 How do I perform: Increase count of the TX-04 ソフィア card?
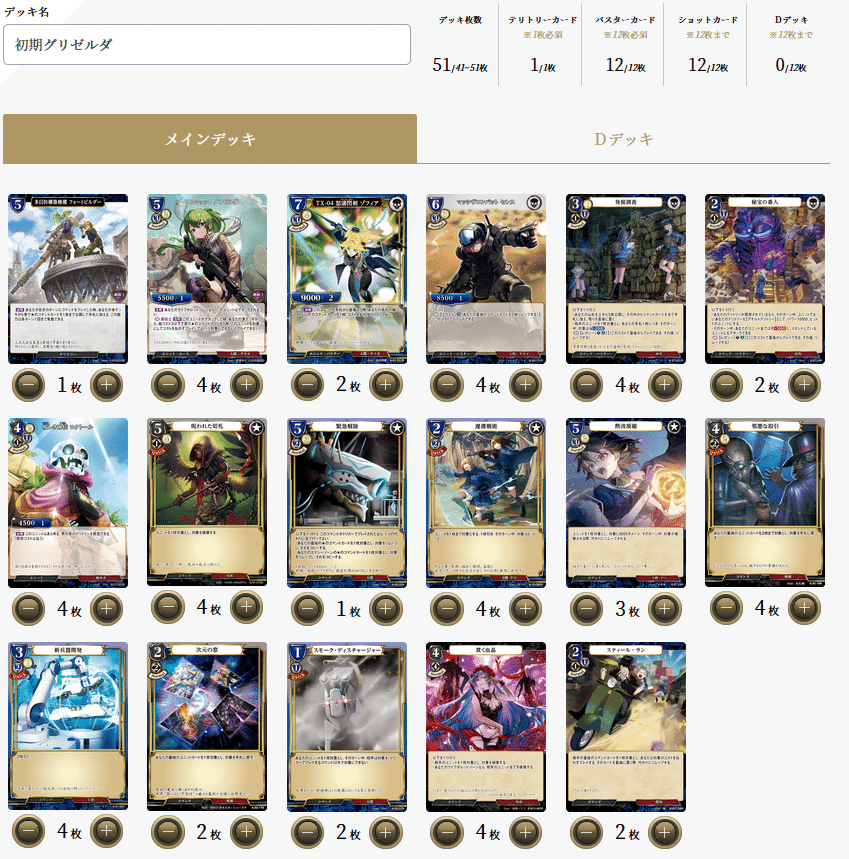[386, 385]
